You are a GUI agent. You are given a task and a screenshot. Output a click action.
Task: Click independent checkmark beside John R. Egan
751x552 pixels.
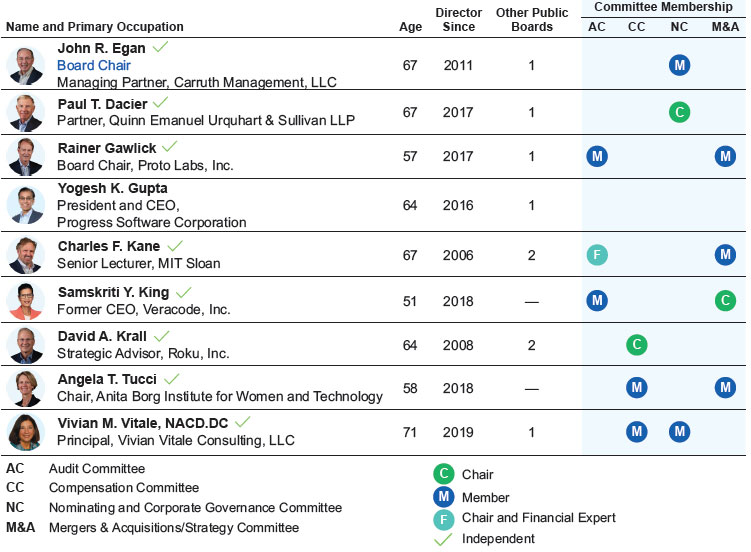click(160, 47)
